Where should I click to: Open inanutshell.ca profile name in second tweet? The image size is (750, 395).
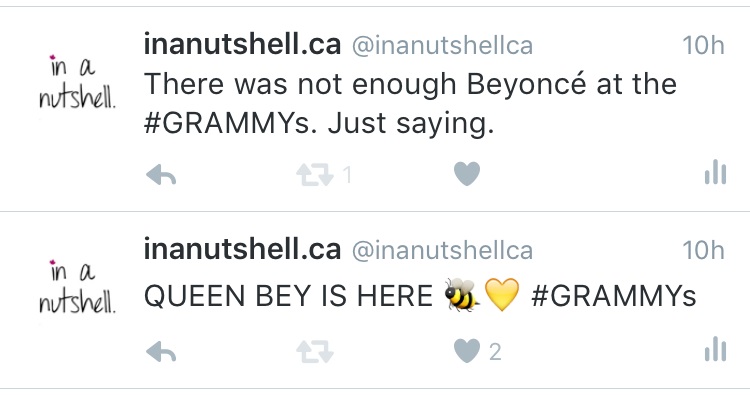[243, 250]
